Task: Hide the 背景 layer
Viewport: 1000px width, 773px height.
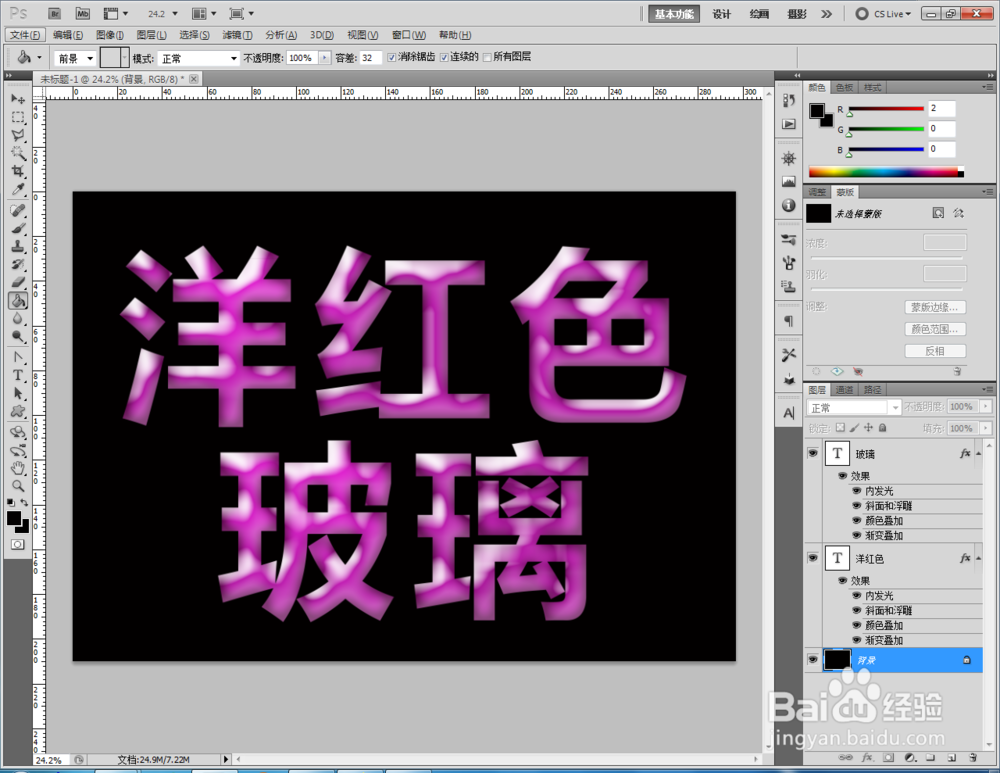Action: point(812,659)
